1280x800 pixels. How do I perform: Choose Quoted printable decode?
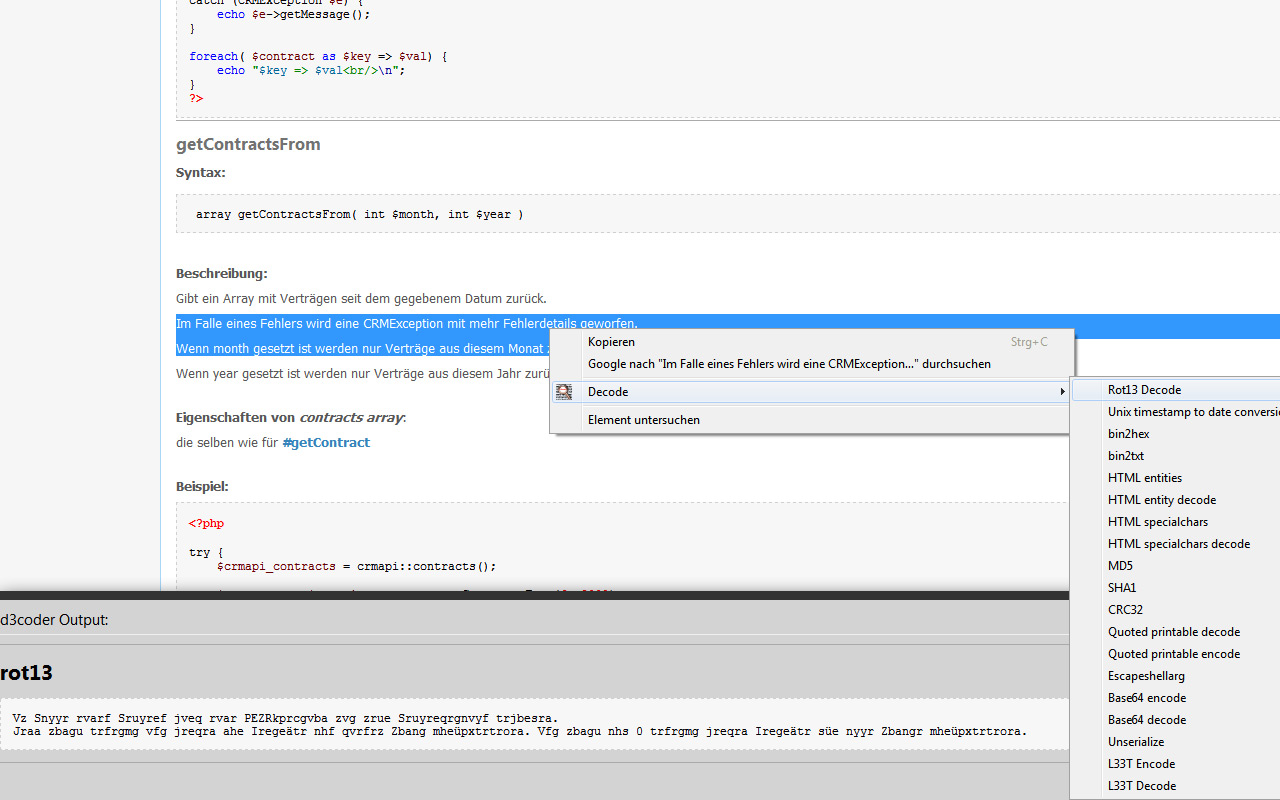[x=1174, y=632]
